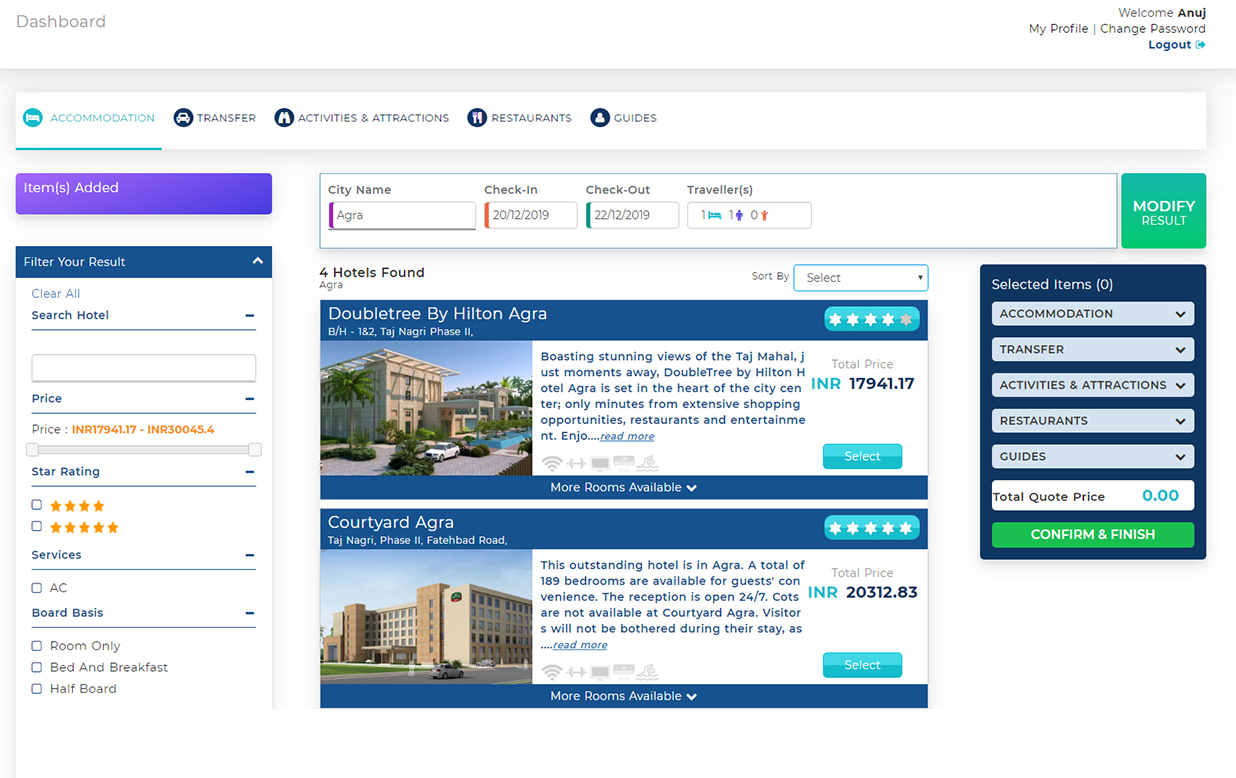The image size is (1236, 778).
Task: Expand Restaurants in Selected Items
Action: (1093, 421)
